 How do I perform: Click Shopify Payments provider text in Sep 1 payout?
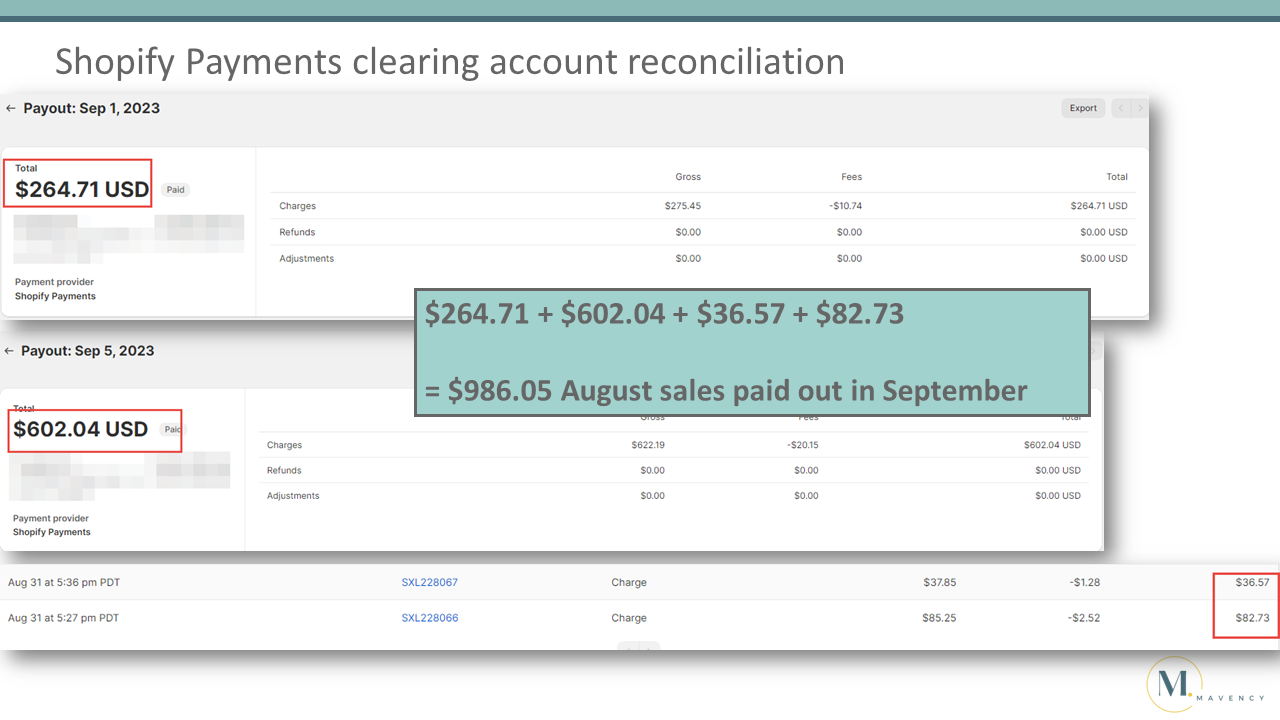(x=55, y=296)
